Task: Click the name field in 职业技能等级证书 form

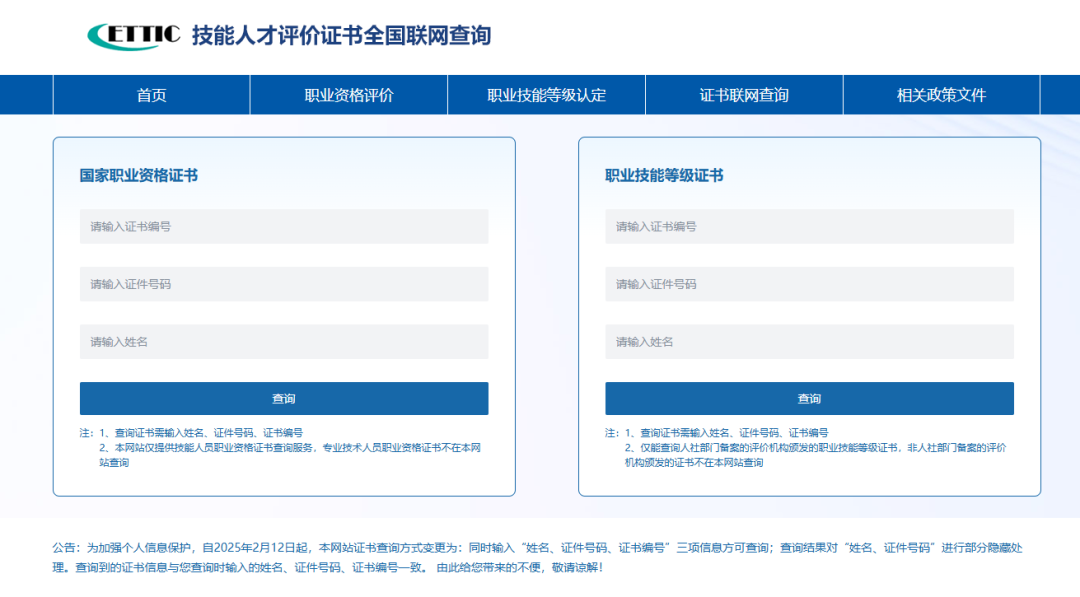Action: tap(809, 342)
